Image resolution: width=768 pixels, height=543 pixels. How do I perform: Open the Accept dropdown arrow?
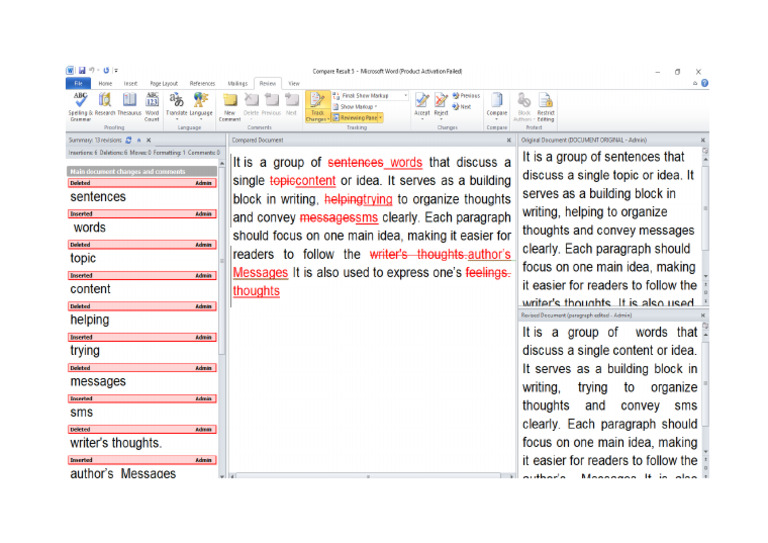click(x=422, y=119)
